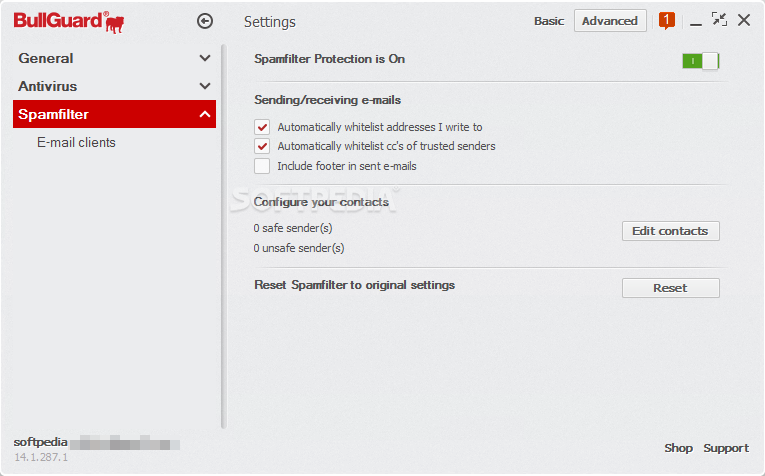Open the Shop link
The image size is (765, 476).
[x=678, y=448]
